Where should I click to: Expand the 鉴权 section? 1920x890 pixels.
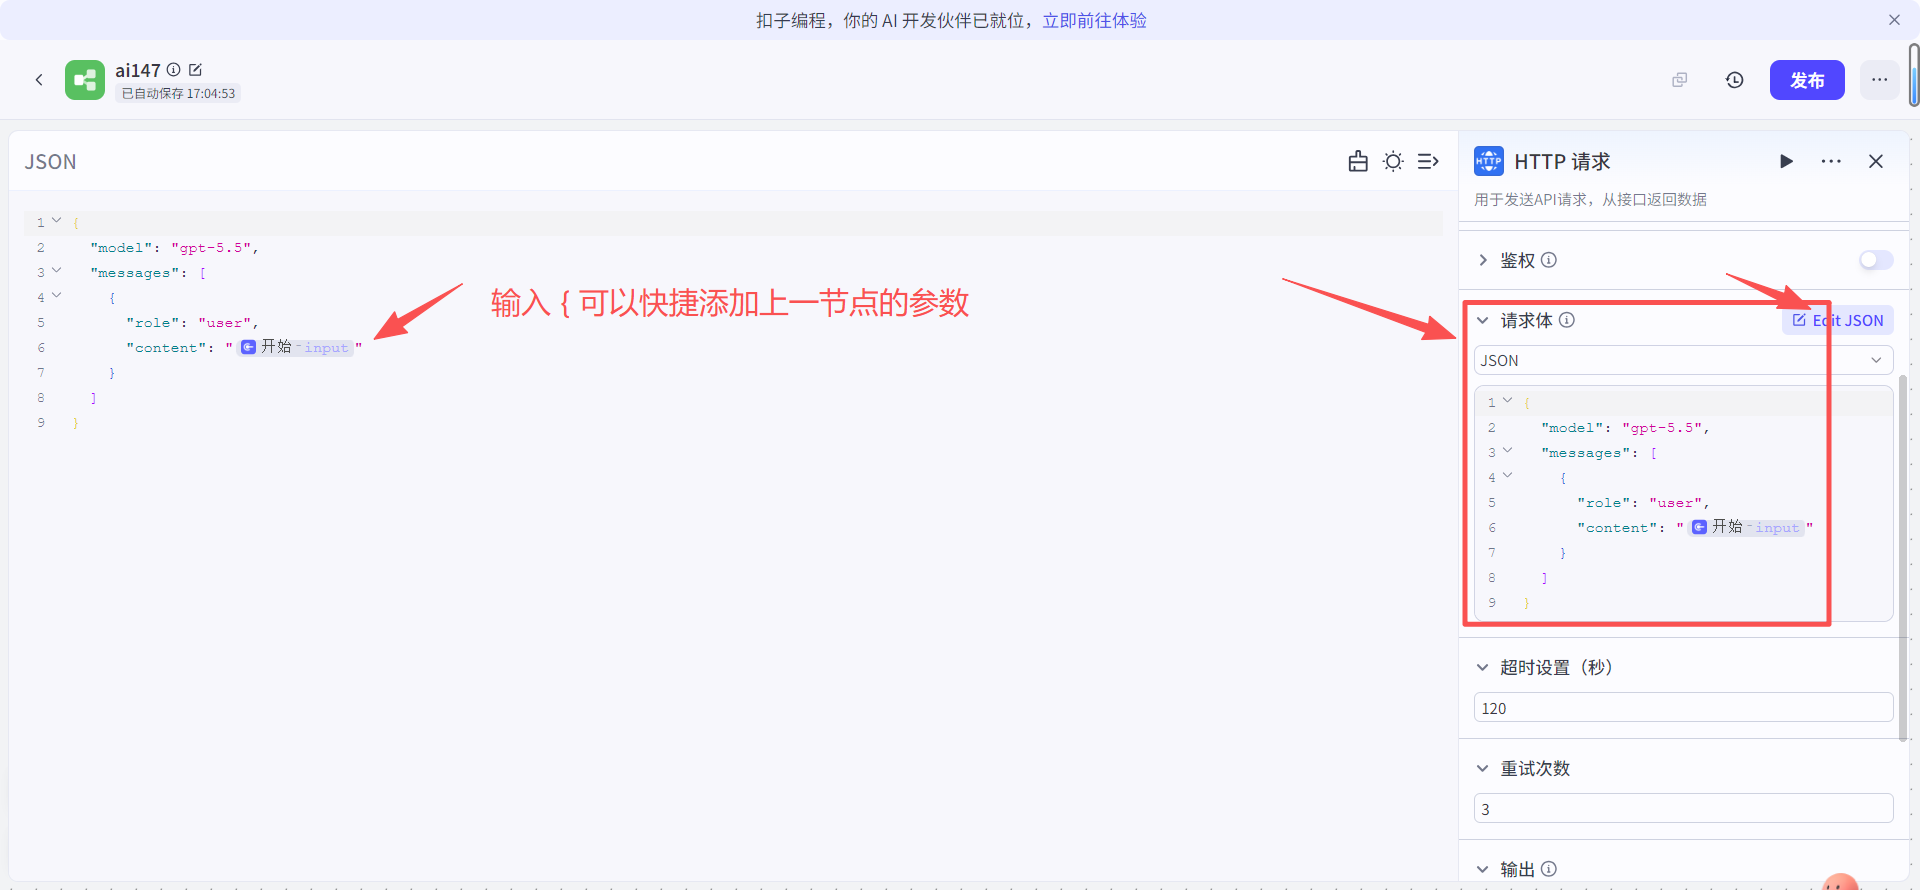pyautogui.click(x=1483, y=260)
